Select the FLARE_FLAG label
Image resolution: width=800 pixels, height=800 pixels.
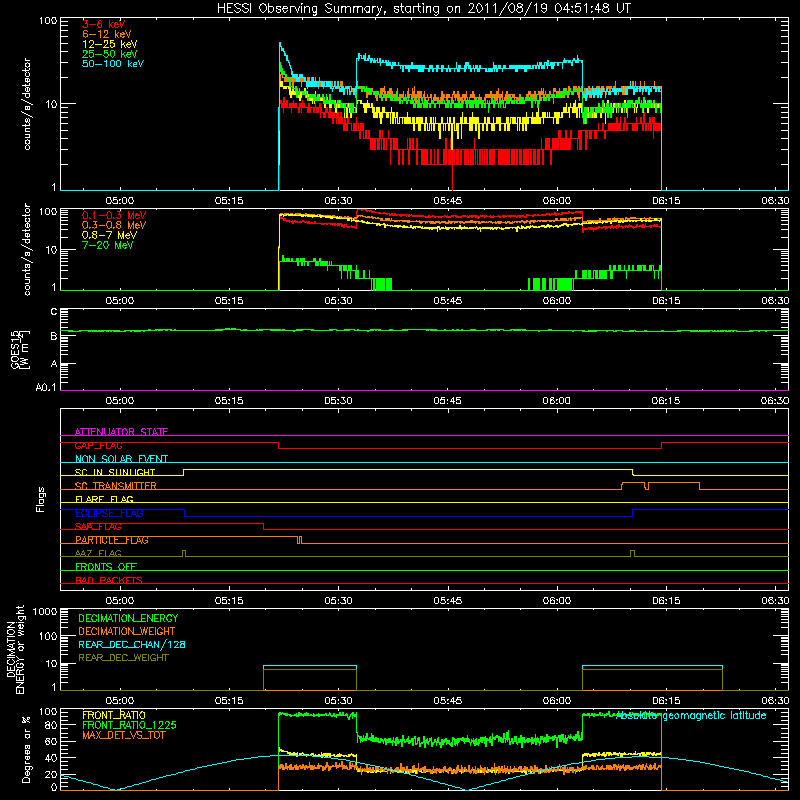pos(104,499)
